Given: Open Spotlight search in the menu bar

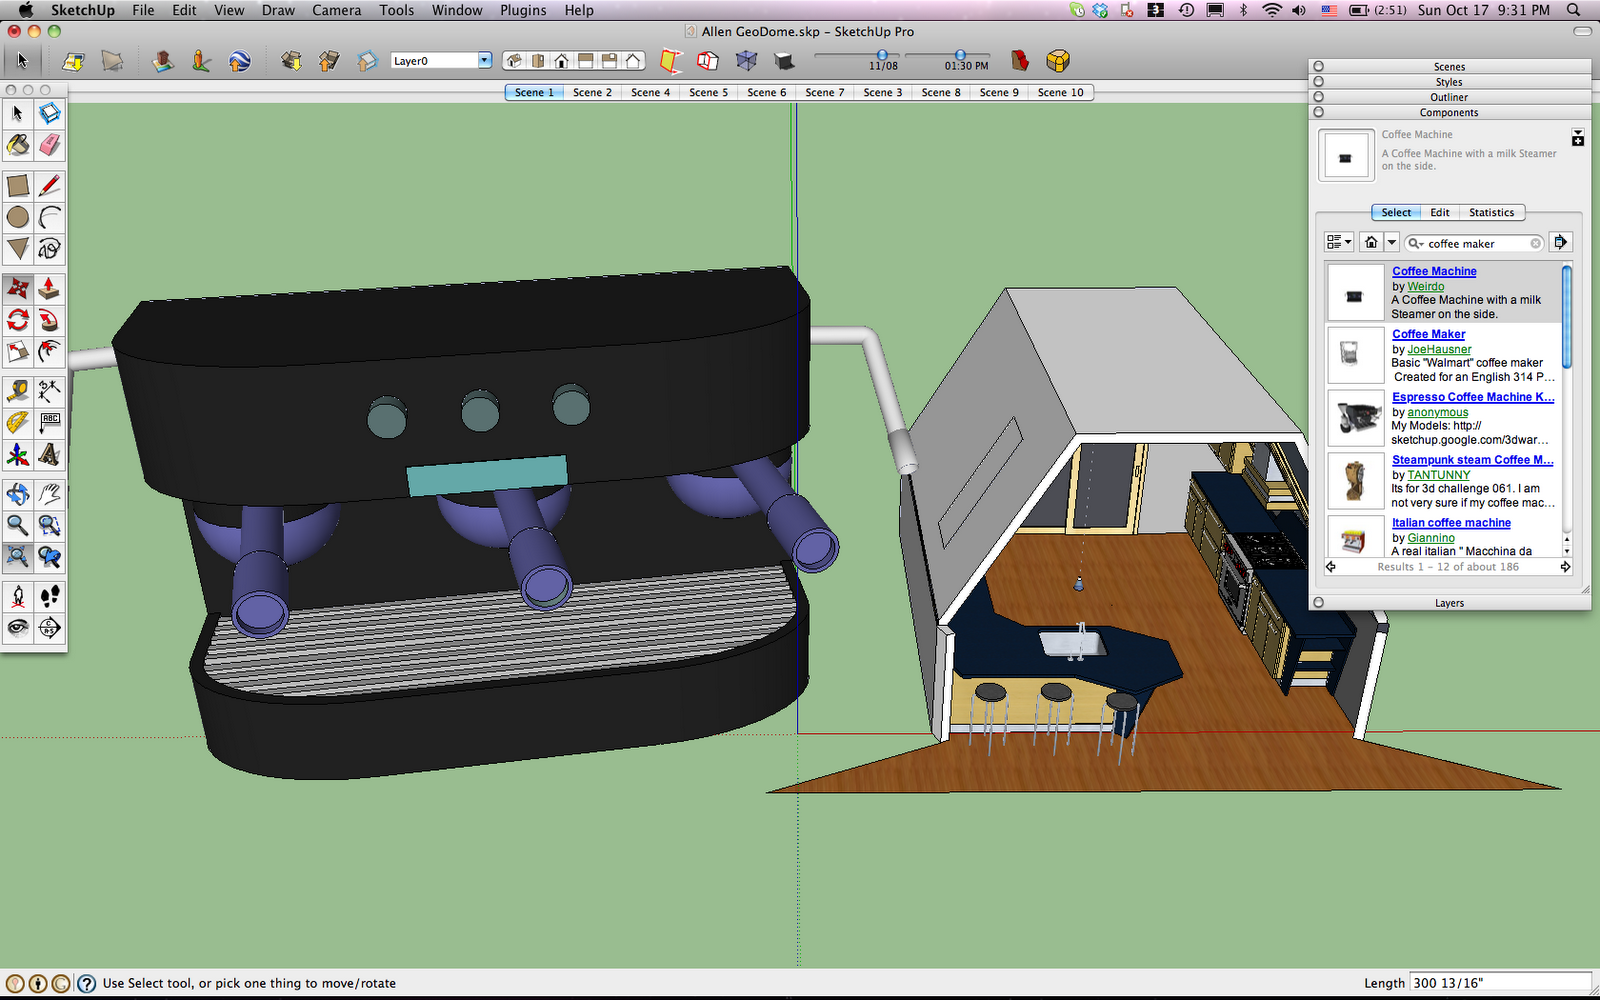Looking at the screenshot, I should 1573,10.
